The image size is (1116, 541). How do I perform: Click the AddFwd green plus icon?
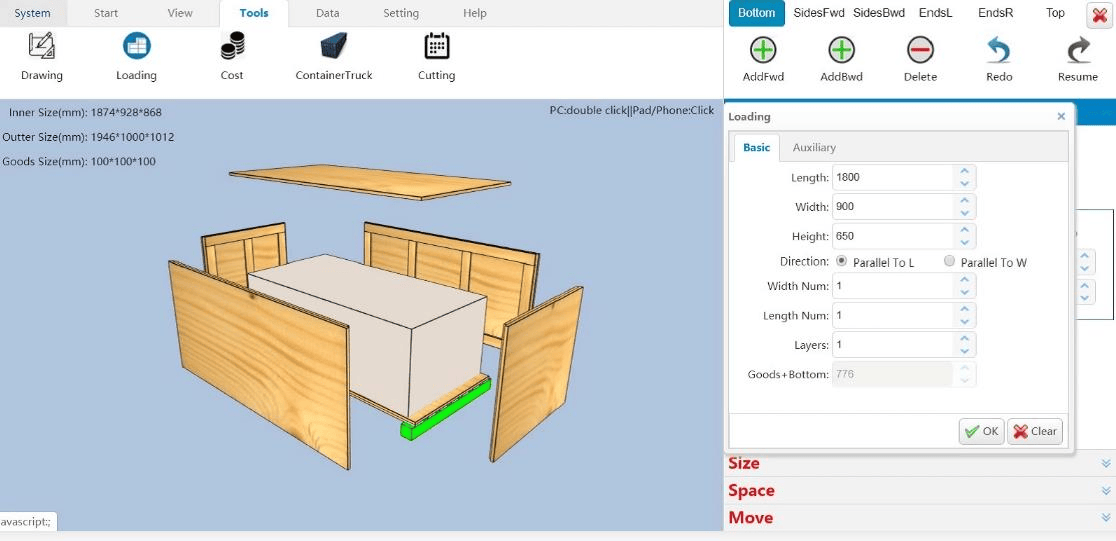tap(763, 51)
